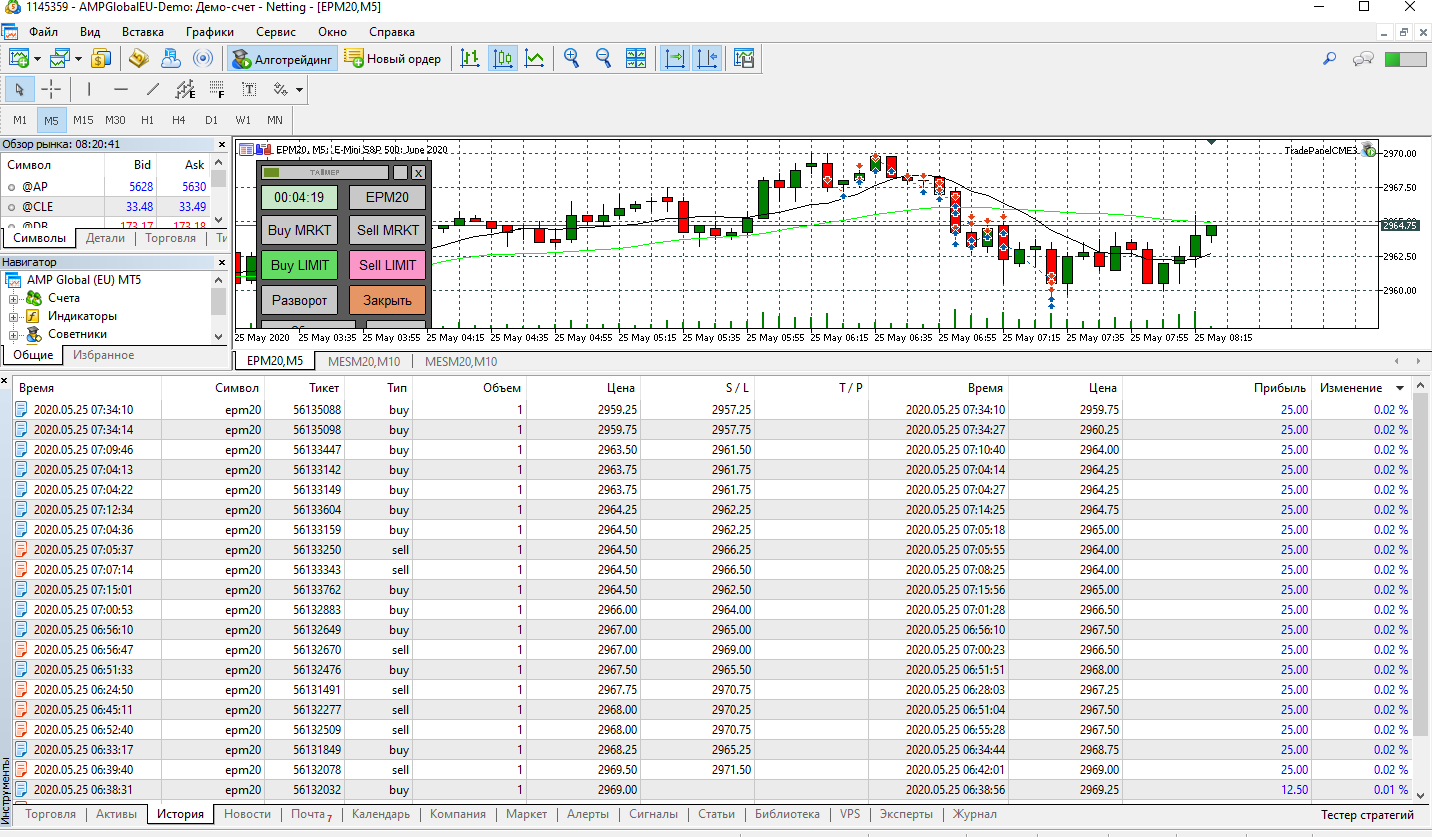Toggle the Алготрейдинг button

[282, 59]
